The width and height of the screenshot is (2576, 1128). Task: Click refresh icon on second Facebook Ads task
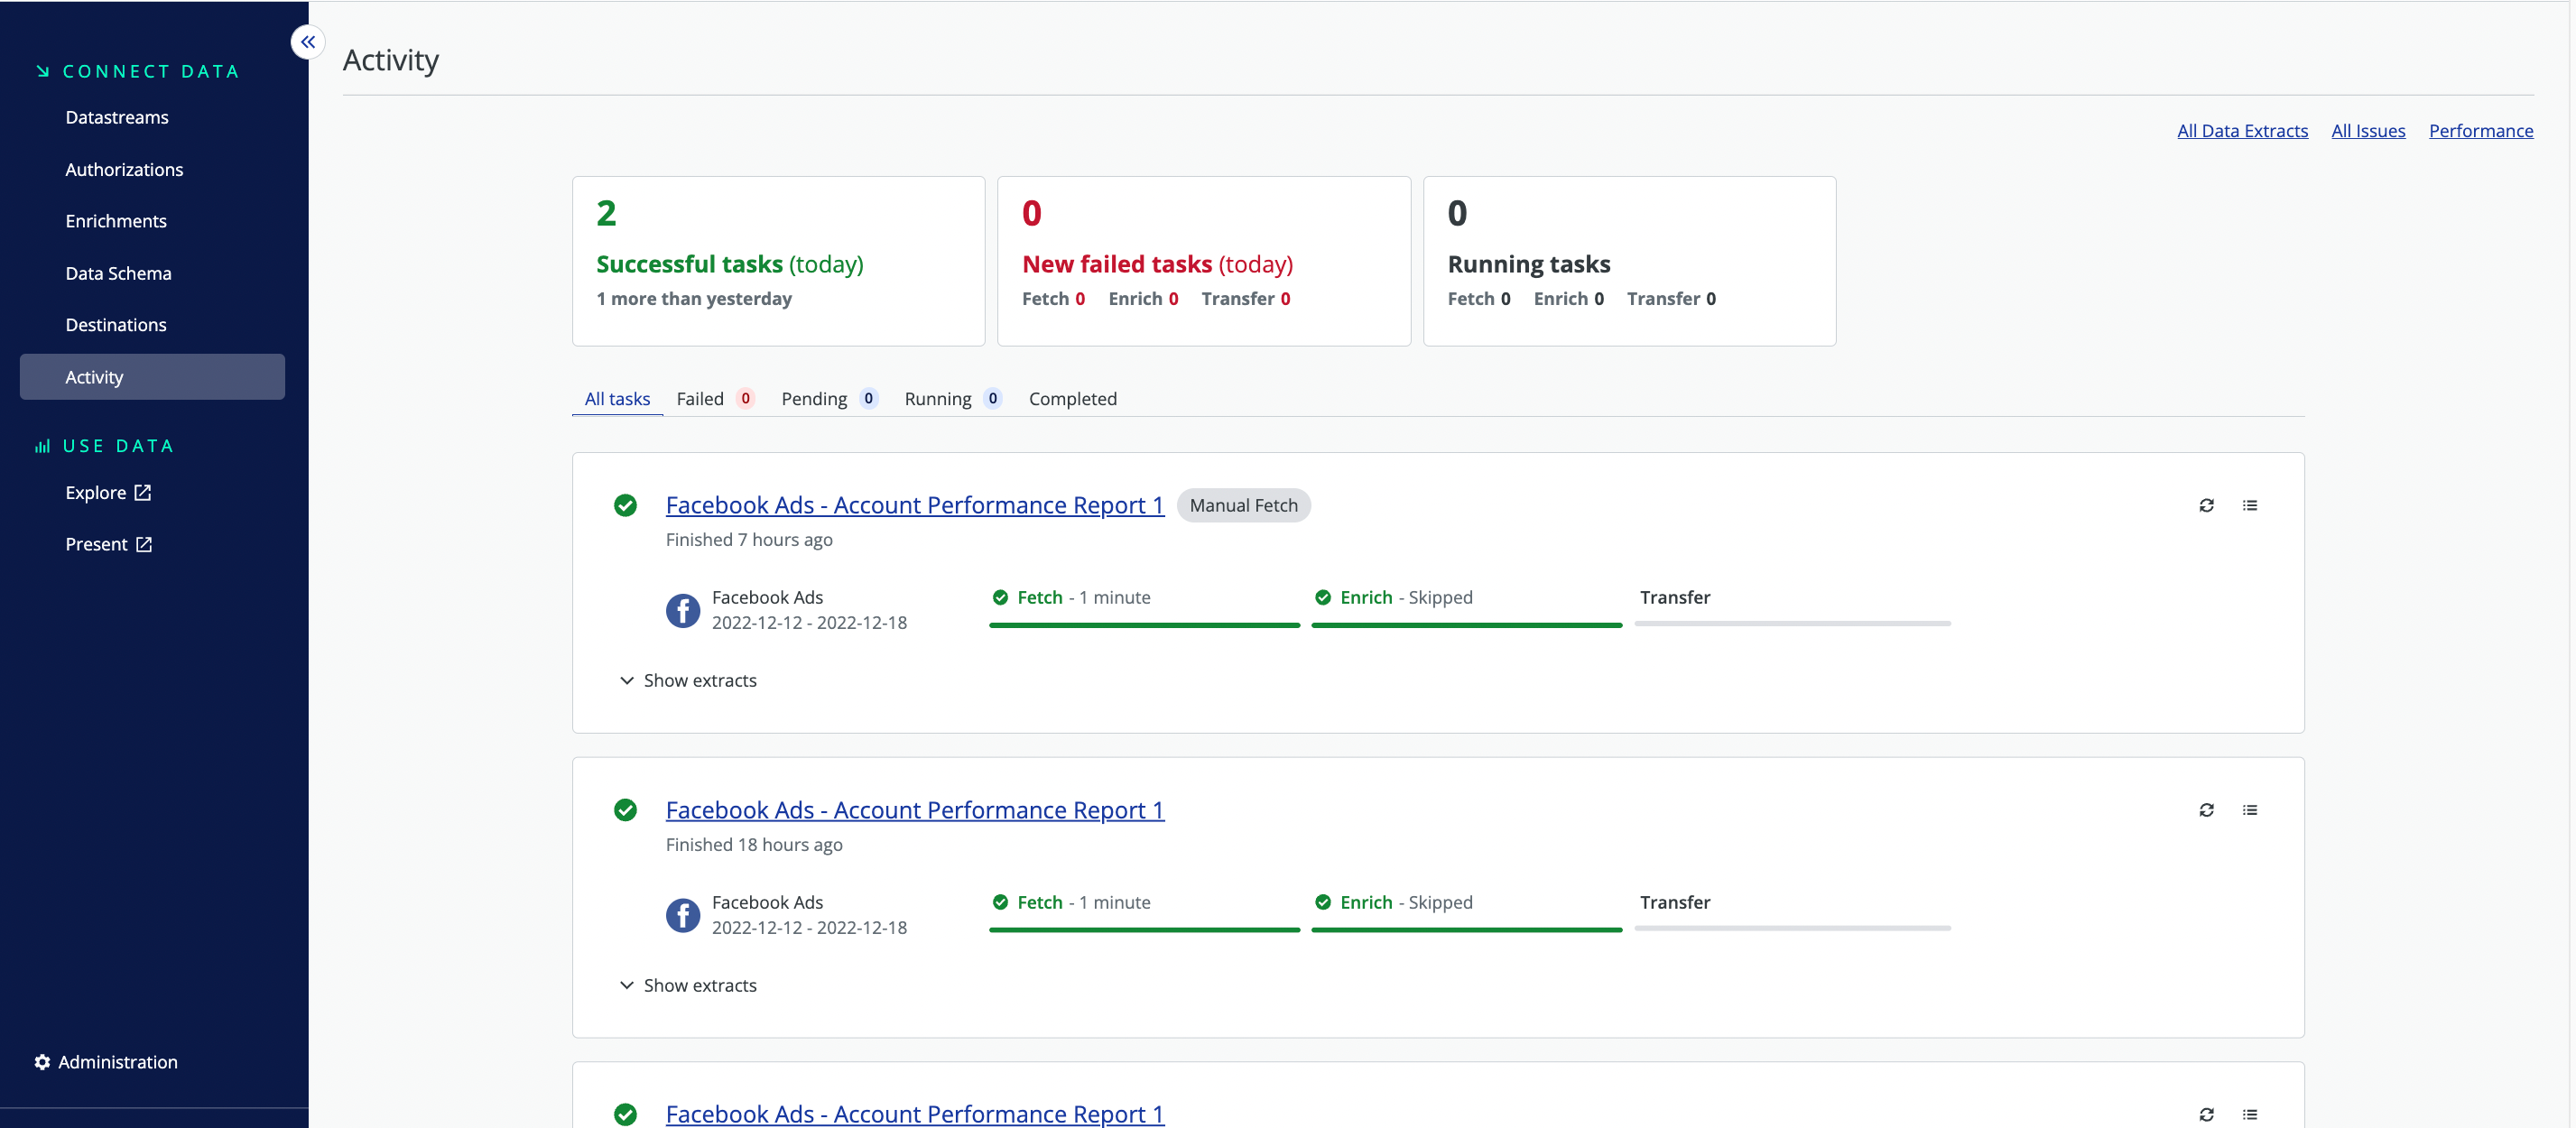click(2206, 810)
